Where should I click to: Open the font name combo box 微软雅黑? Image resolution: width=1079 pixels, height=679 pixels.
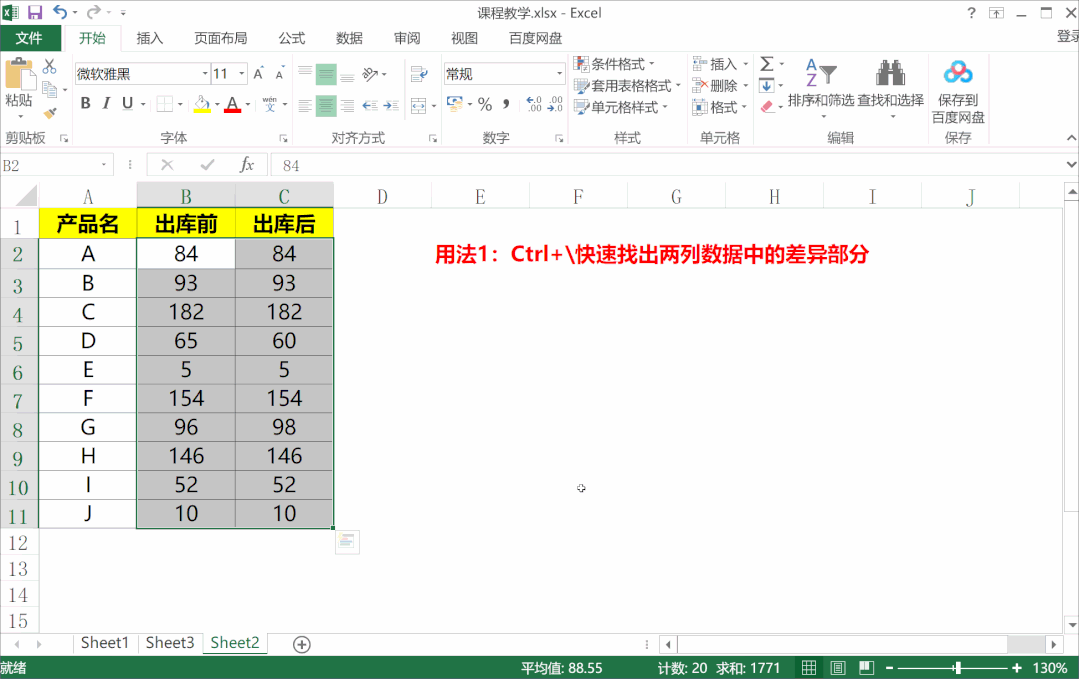(x=142, y=74)
